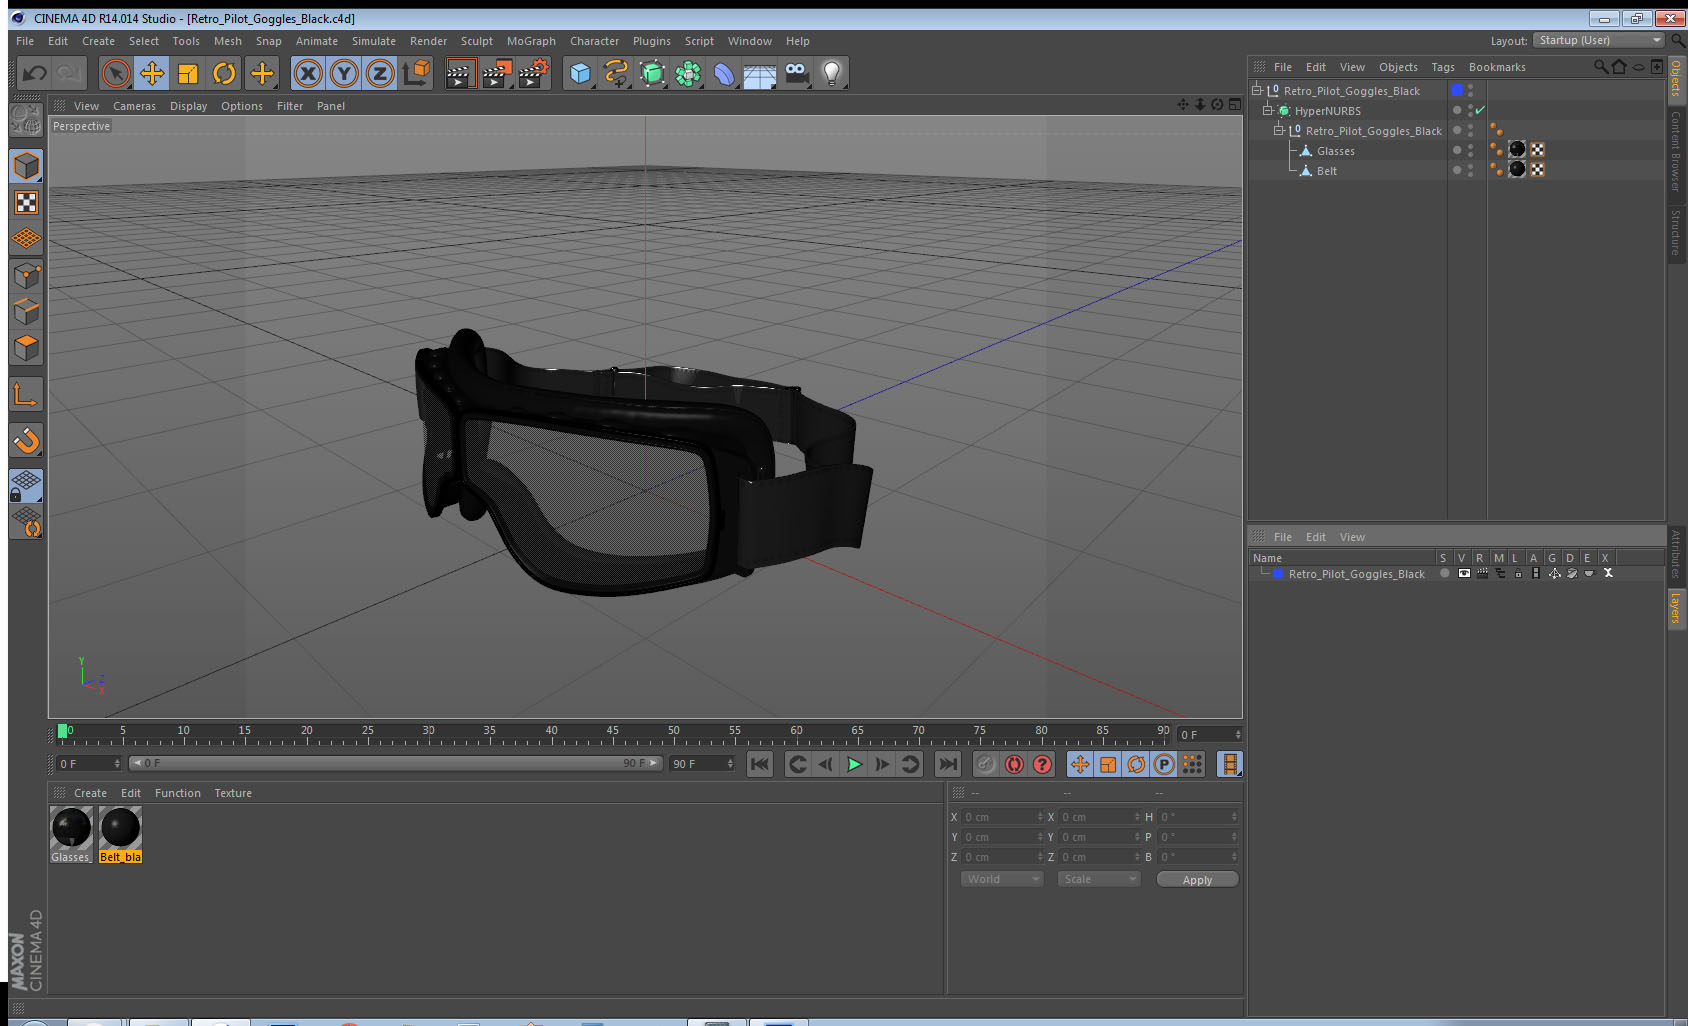
Task: Add a HyperNURBS generator icon
Action: pyautogui.click(x=652, y=73)
